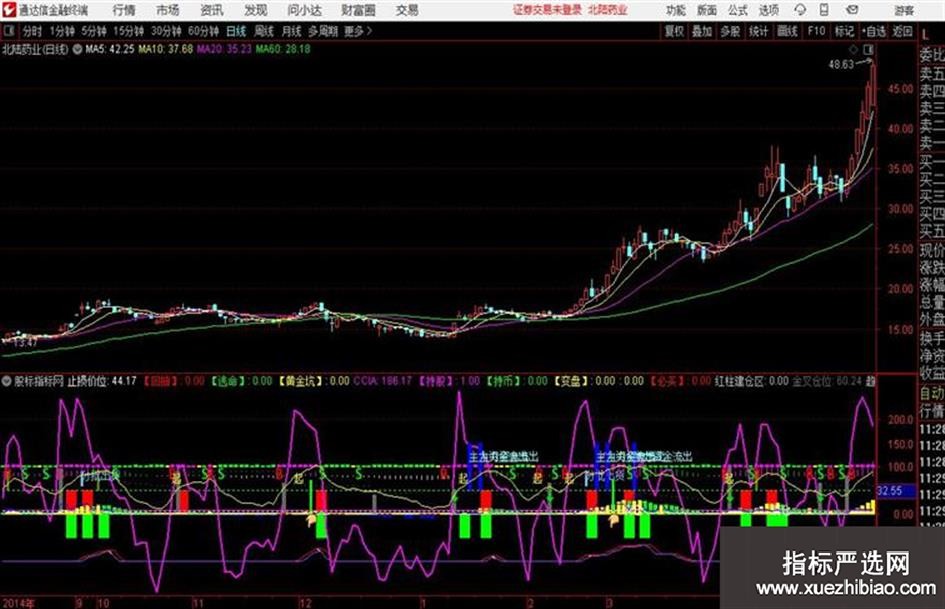Click the 多股 multi-stock toolbar button

(x=730, y=31)
